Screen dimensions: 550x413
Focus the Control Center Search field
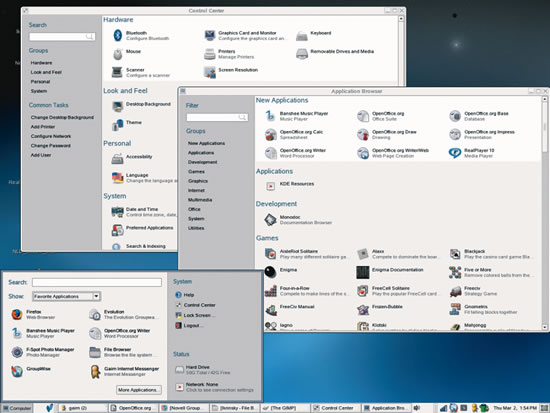tap(62, 36)
